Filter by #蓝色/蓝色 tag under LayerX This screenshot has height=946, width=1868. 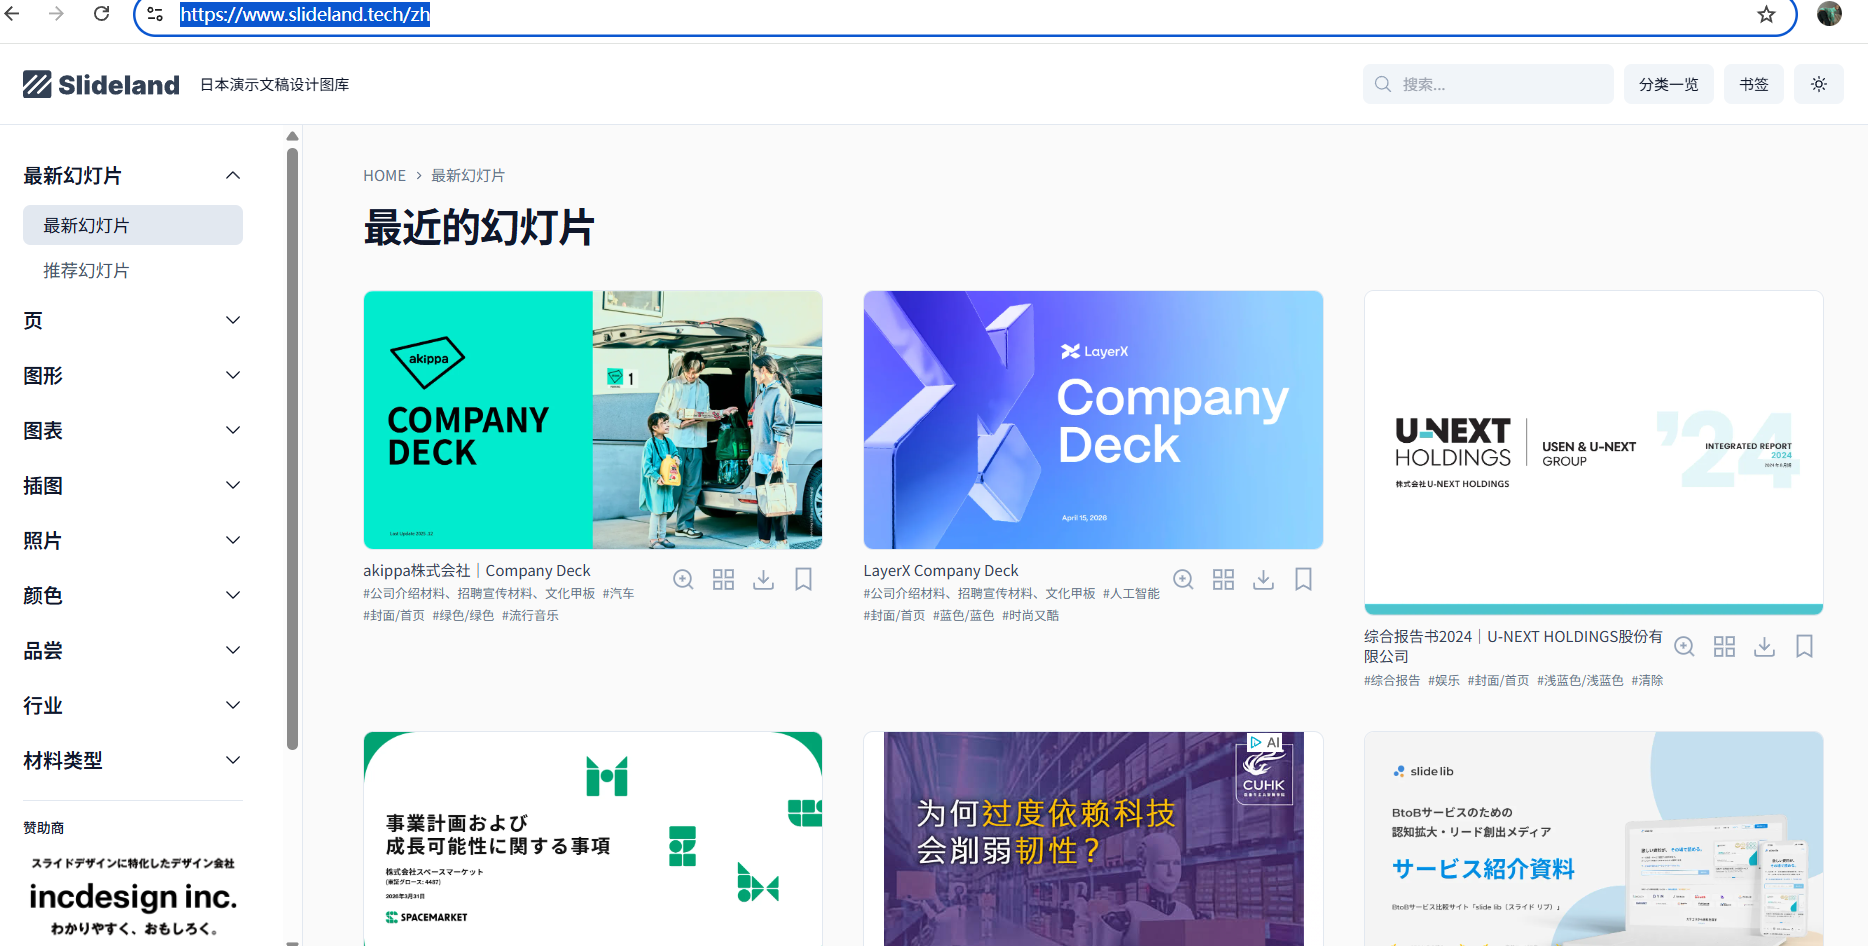pos(963,616)
